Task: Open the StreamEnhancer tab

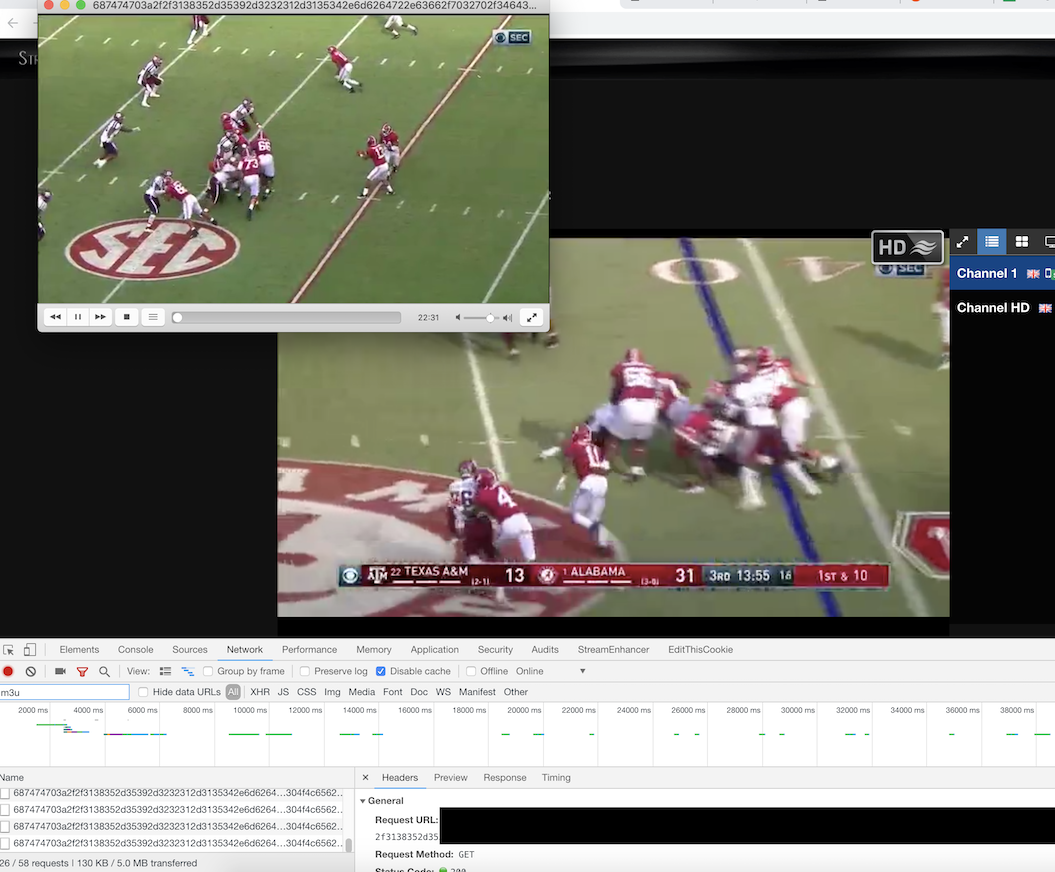Action: pos(614,650)
